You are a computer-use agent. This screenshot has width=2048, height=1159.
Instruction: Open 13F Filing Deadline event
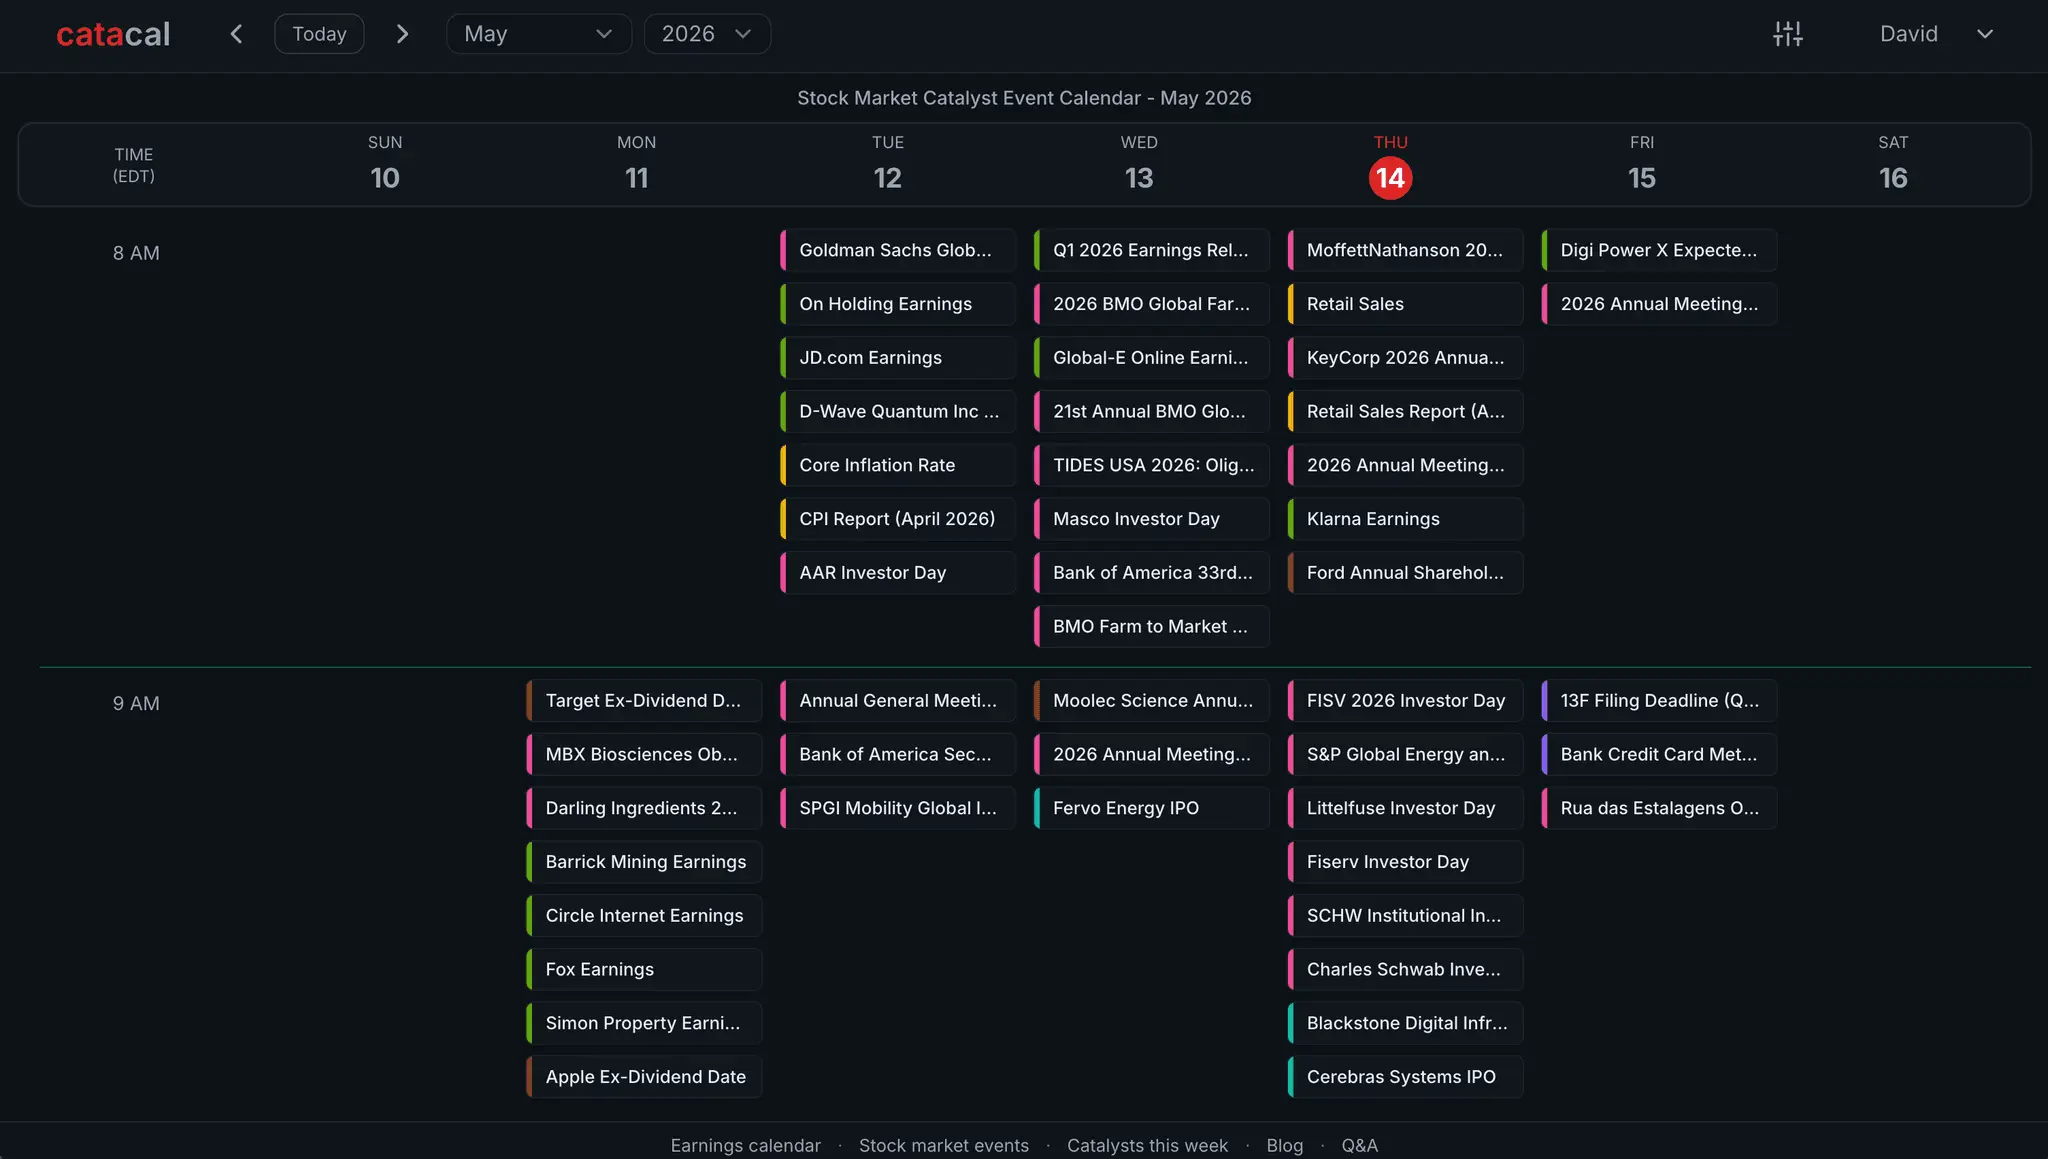click(x=1660, y=701)
